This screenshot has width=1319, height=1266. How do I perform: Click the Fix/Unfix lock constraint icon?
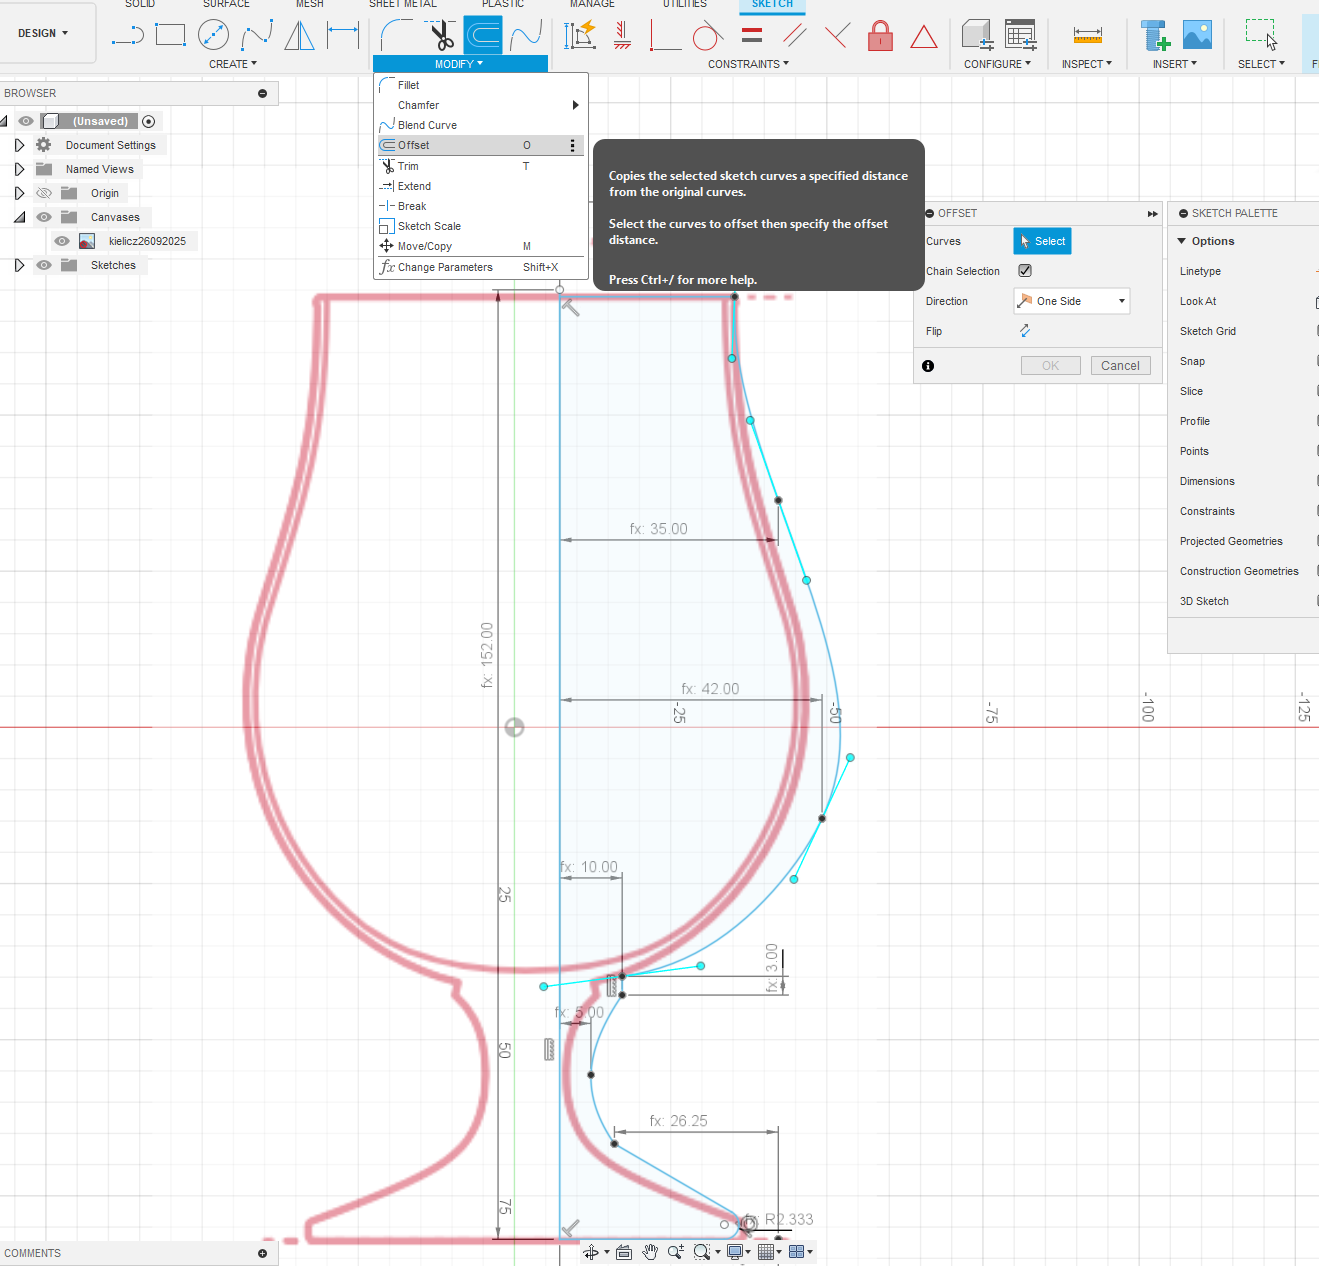tap(880, 36)
